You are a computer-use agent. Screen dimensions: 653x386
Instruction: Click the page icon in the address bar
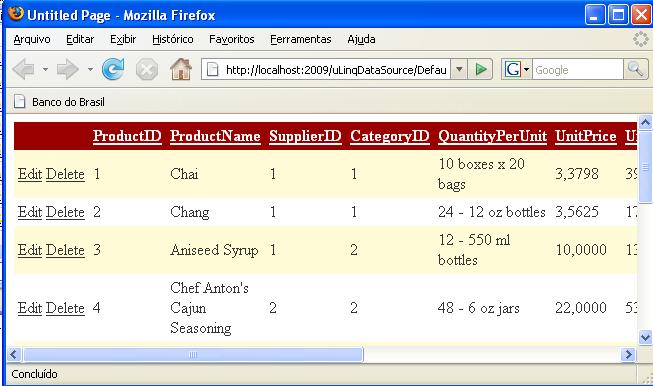(212, 69)
